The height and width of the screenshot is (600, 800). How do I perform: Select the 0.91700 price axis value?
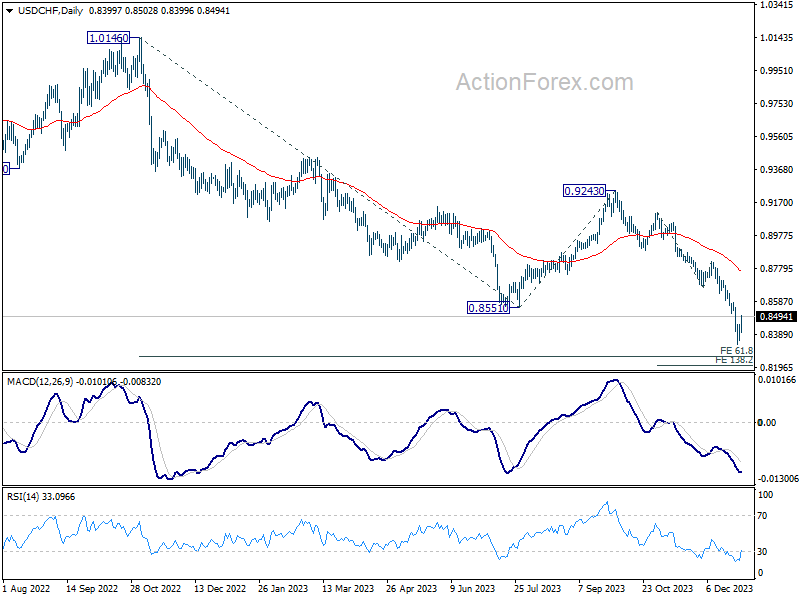pos(776,203)
